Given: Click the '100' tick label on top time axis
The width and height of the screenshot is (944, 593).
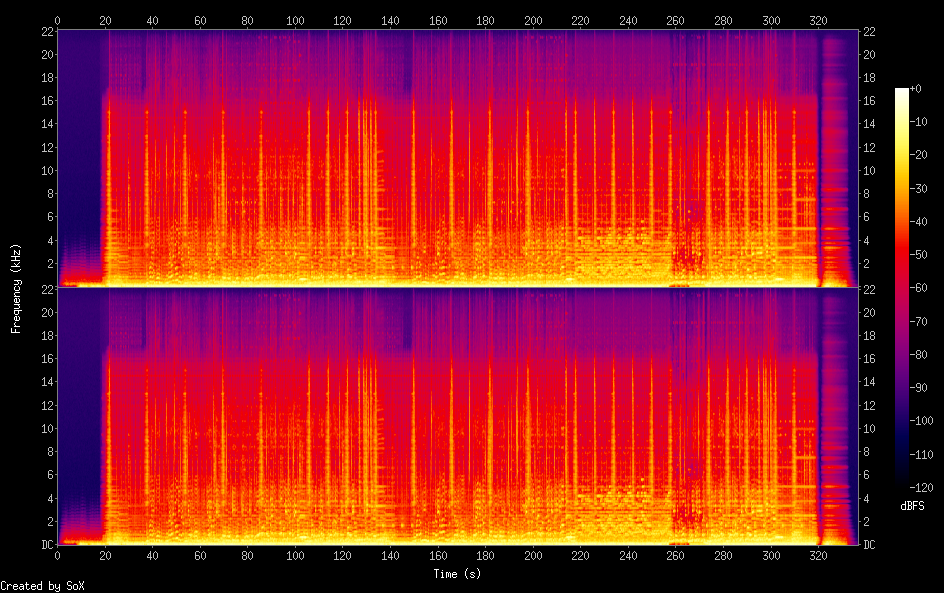Looking at the screenshot, I should [295, 20].
